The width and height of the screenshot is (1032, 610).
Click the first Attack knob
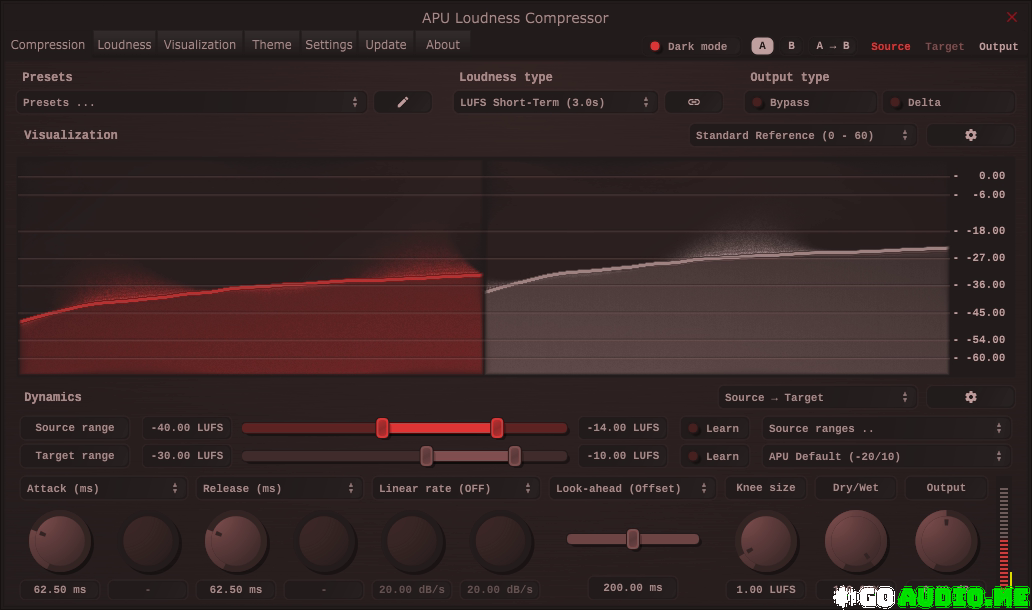tap(59, 542)
